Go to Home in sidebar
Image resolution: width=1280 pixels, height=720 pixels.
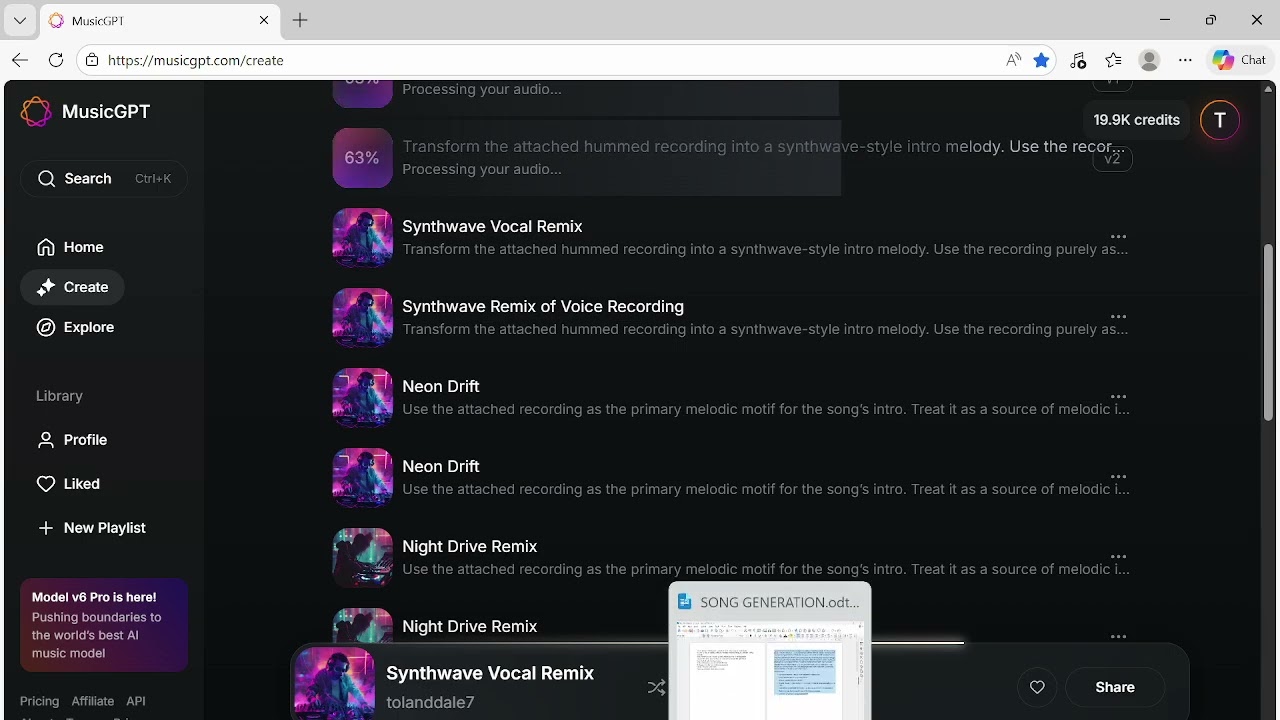click(70, 247)
